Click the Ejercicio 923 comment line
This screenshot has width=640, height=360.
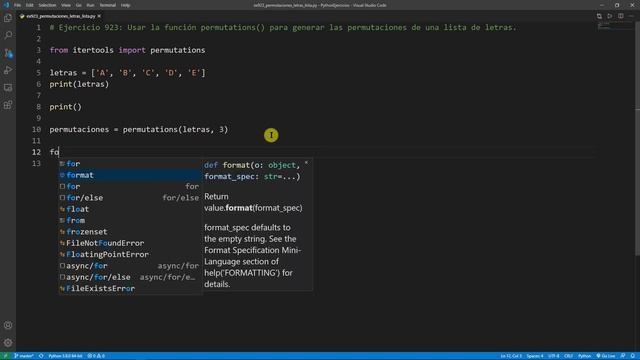tap(283, 27)
